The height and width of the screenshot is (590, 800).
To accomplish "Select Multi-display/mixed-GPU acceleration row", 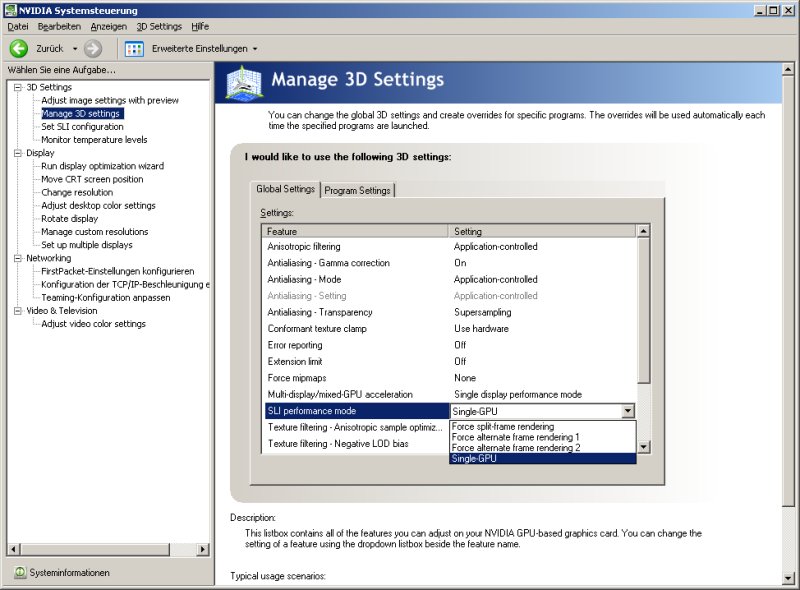I will (x=449, y=395).
